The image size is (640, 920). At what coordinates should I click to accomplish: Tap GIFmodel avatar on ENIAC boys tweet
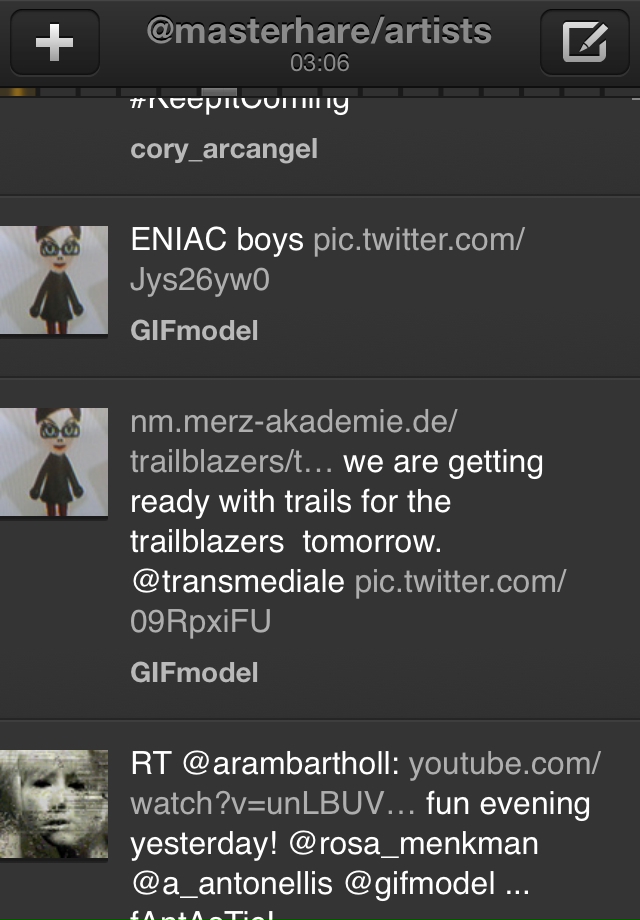click(x=54, y=280)
